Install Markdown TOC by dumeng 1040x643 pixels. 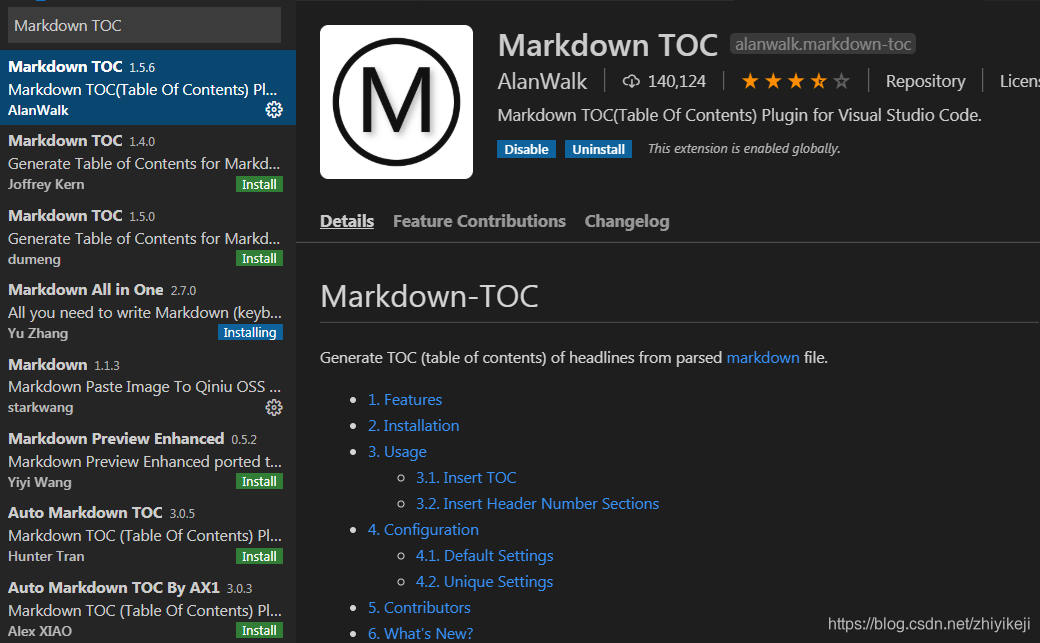pyautogui.click(x=259, y=258)
